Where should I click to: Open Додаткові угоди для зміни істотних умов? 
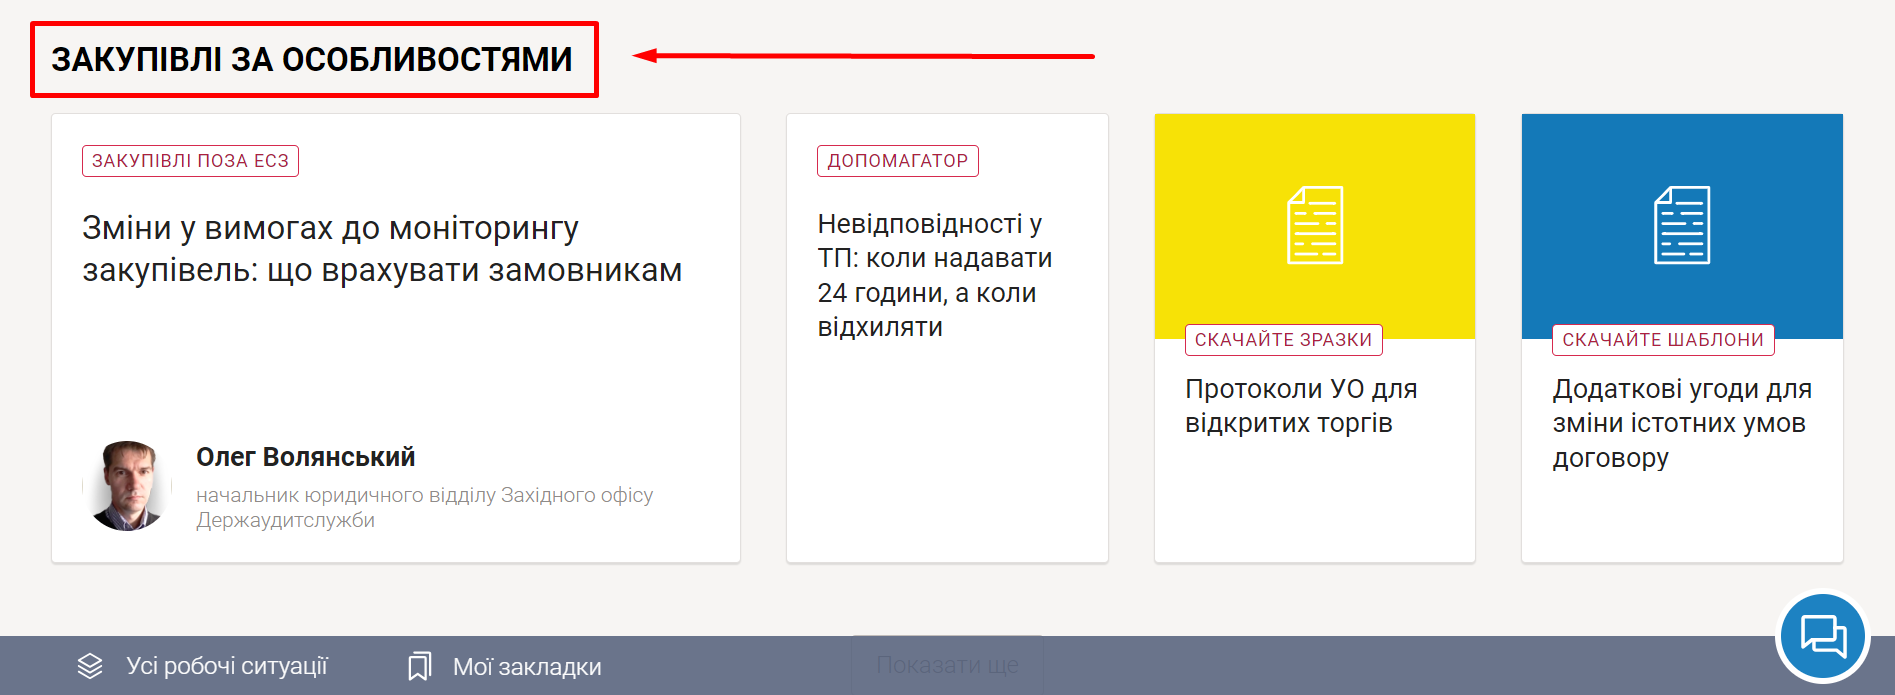click(1681, 423)
